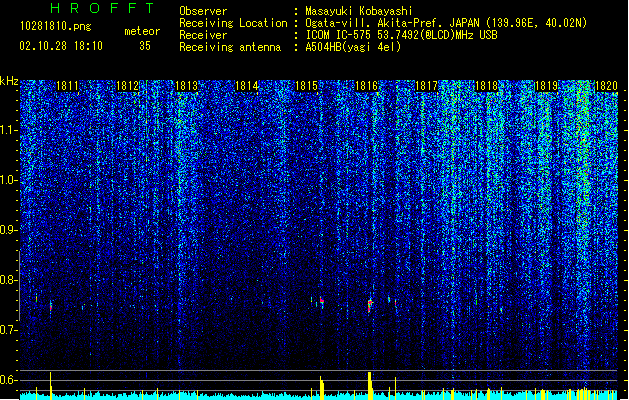Click the 0.7 frequency axis label

[8, 330]
